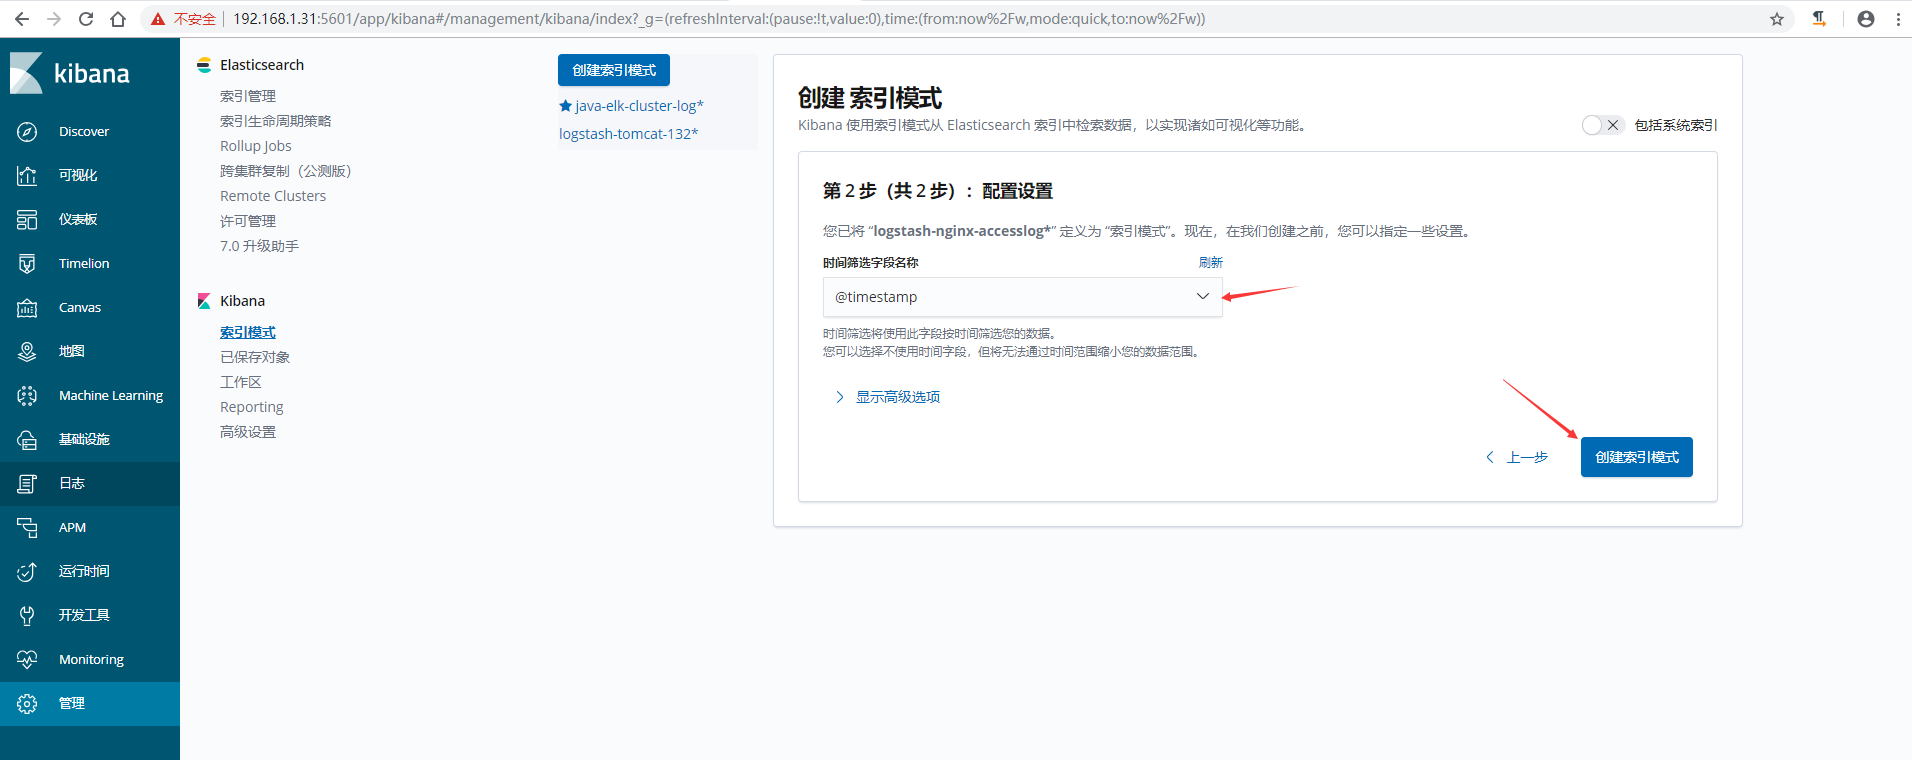Viewport: 1912px width, 760px height.
Task: Open 跨集群复制 (公测版) menu item
Action: (x=286, y=171)
